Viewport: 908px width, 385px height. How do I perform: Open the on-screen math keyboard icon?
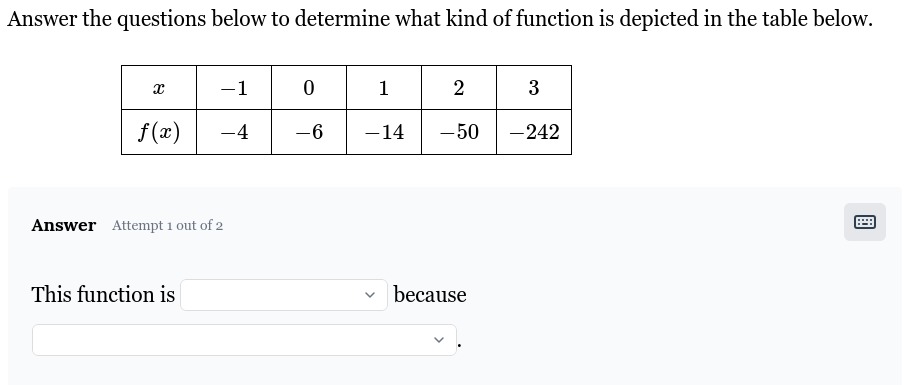tap(865, 222)
